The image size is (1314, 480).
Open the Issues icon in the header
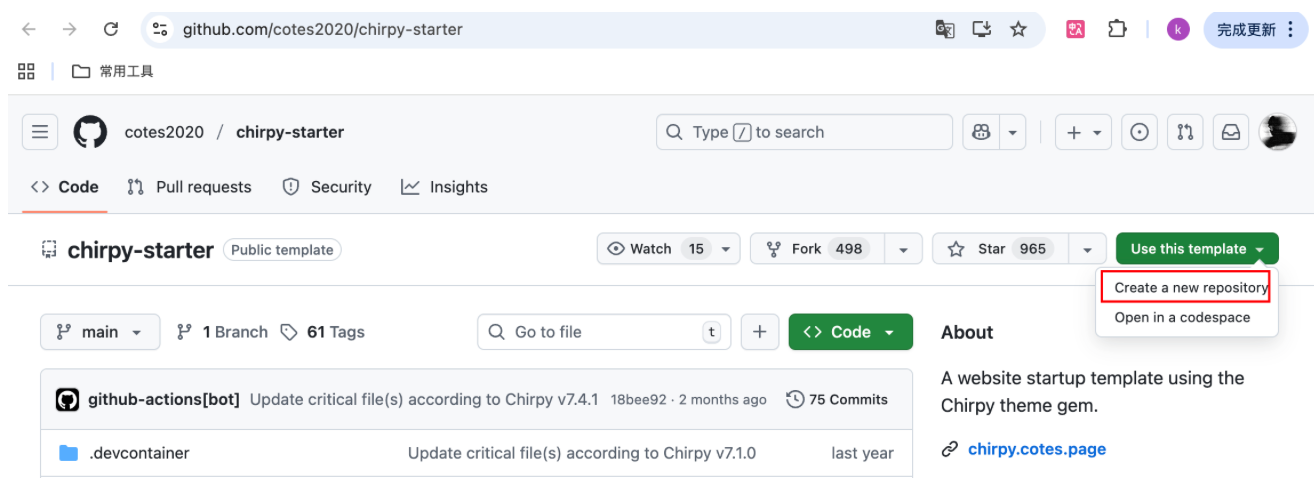[1139, 132]
